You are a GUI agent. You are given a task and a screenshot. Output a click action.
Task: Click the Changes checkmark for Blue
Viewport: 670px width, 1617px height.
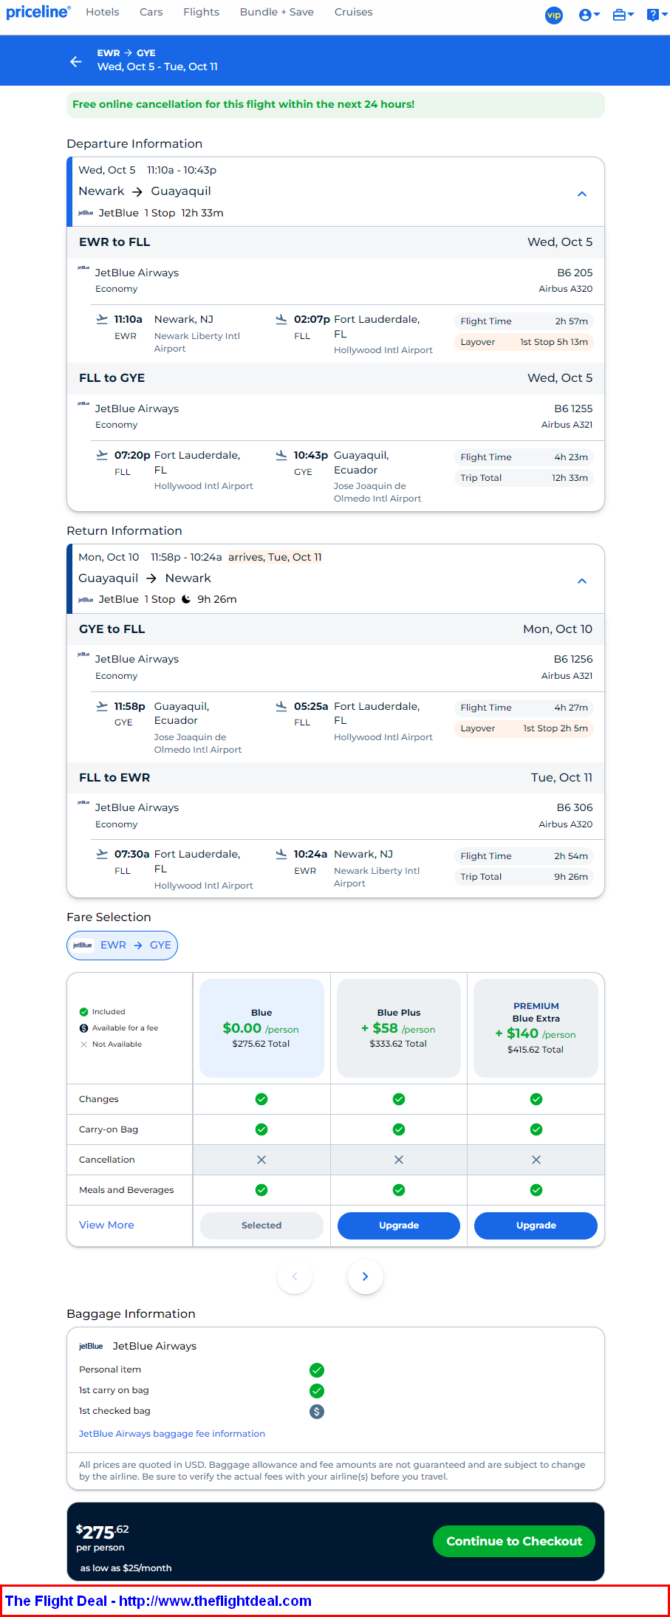point(261,1099)
